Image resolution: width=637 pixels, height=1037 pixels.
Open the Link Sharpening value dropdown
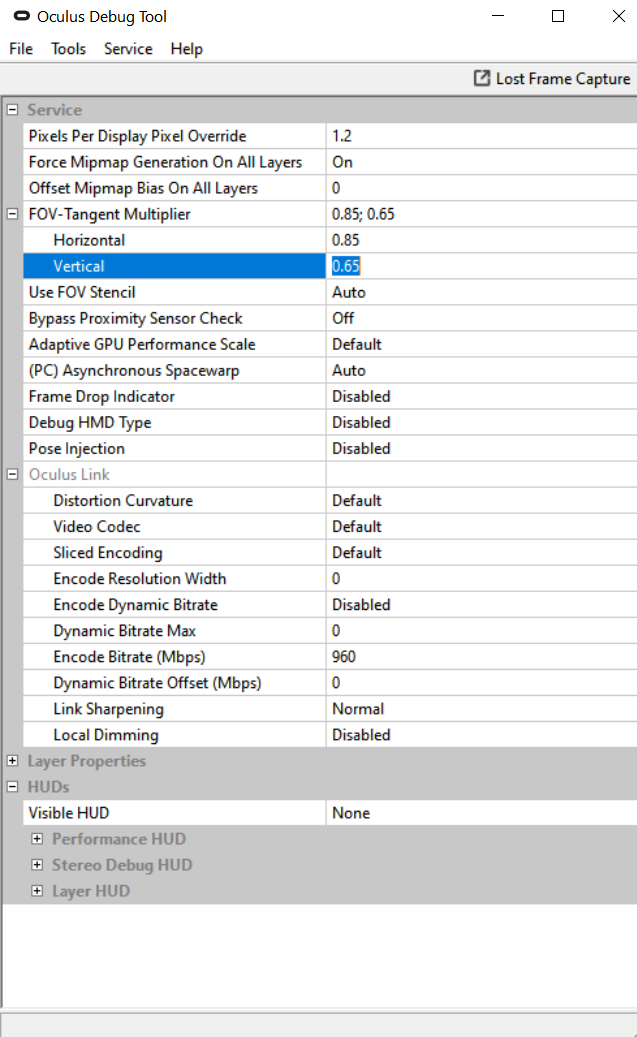point(480,709)
